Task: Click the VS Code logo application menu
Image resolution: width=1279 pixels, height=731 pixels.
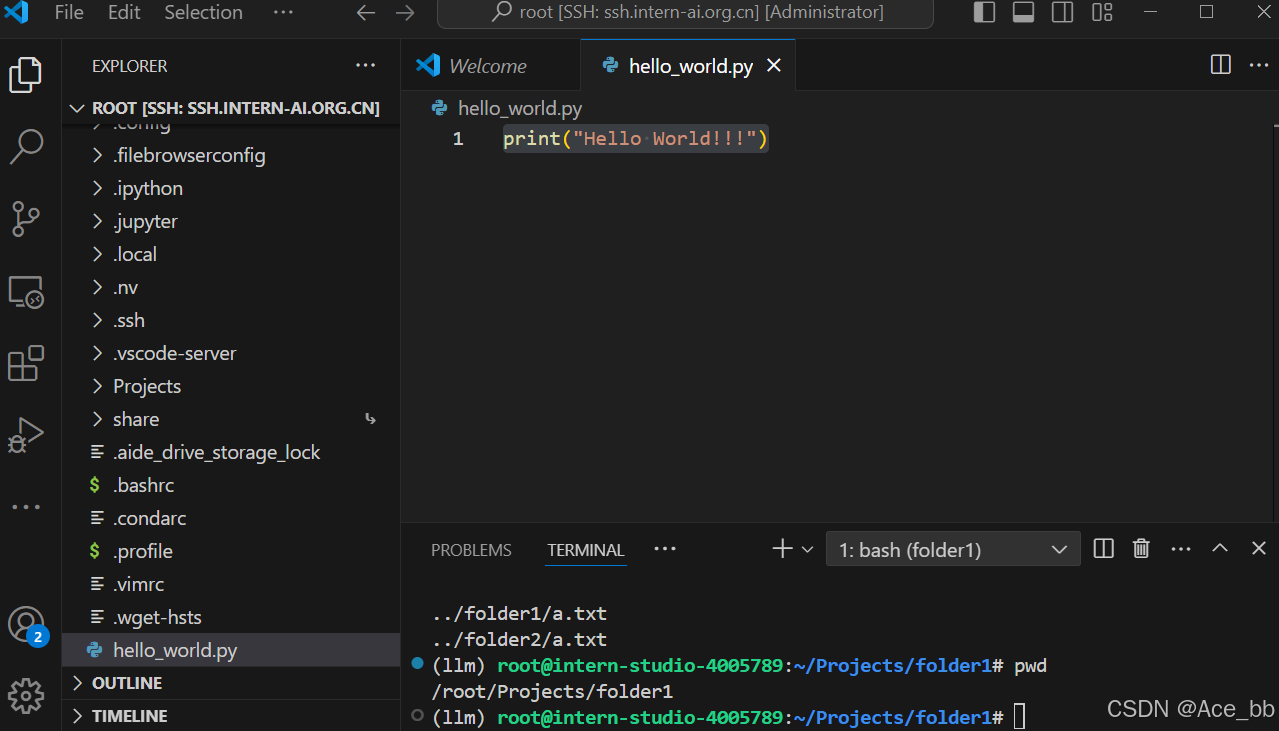Action: [x=17, y=13]
